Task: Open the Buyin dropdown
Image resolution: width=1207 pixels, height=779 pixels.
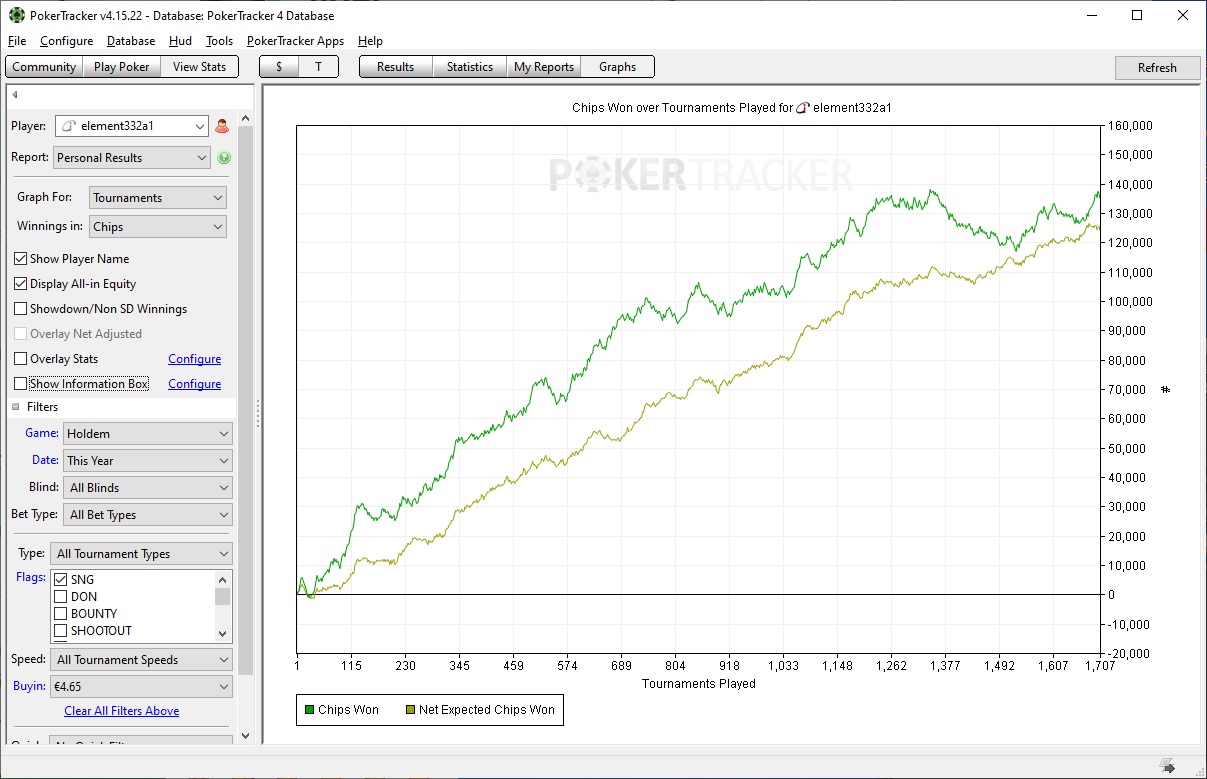Action: [x=143, y=687]
